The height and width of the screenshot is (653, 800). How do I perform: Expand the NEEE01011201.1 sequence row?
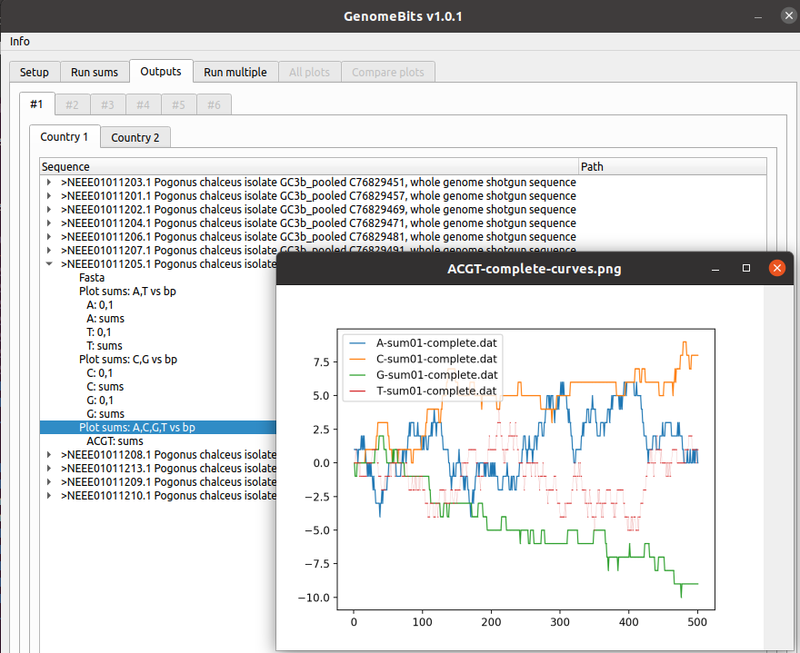tap(49, 196)
